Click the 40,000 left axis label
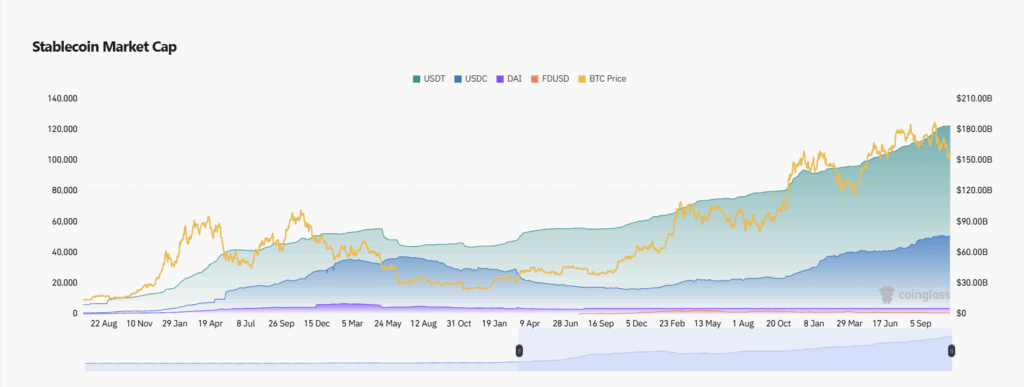1024x387 pixels. click(x=65, y=253)
